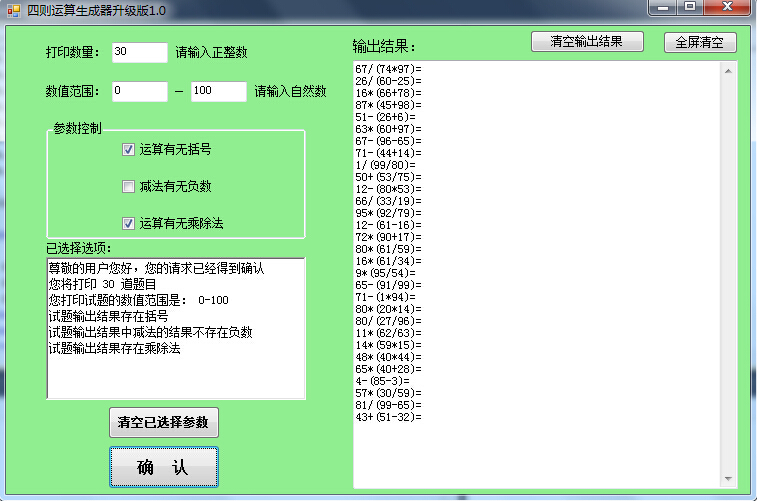Image resolution: width=757 pixels, height=501 pixels.
Task: Click the output line 71-(1*94)=
Action: coord(385,297)
